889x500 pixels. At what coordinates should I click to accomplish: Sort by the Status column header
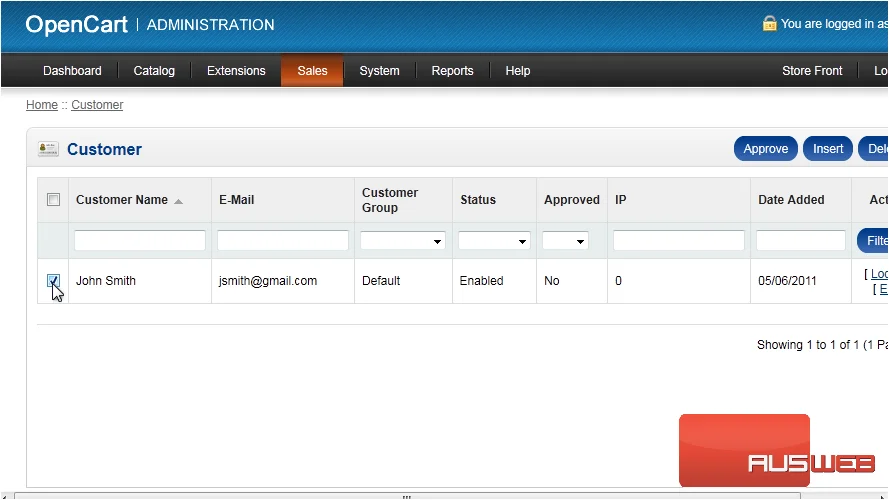point(478,200)
